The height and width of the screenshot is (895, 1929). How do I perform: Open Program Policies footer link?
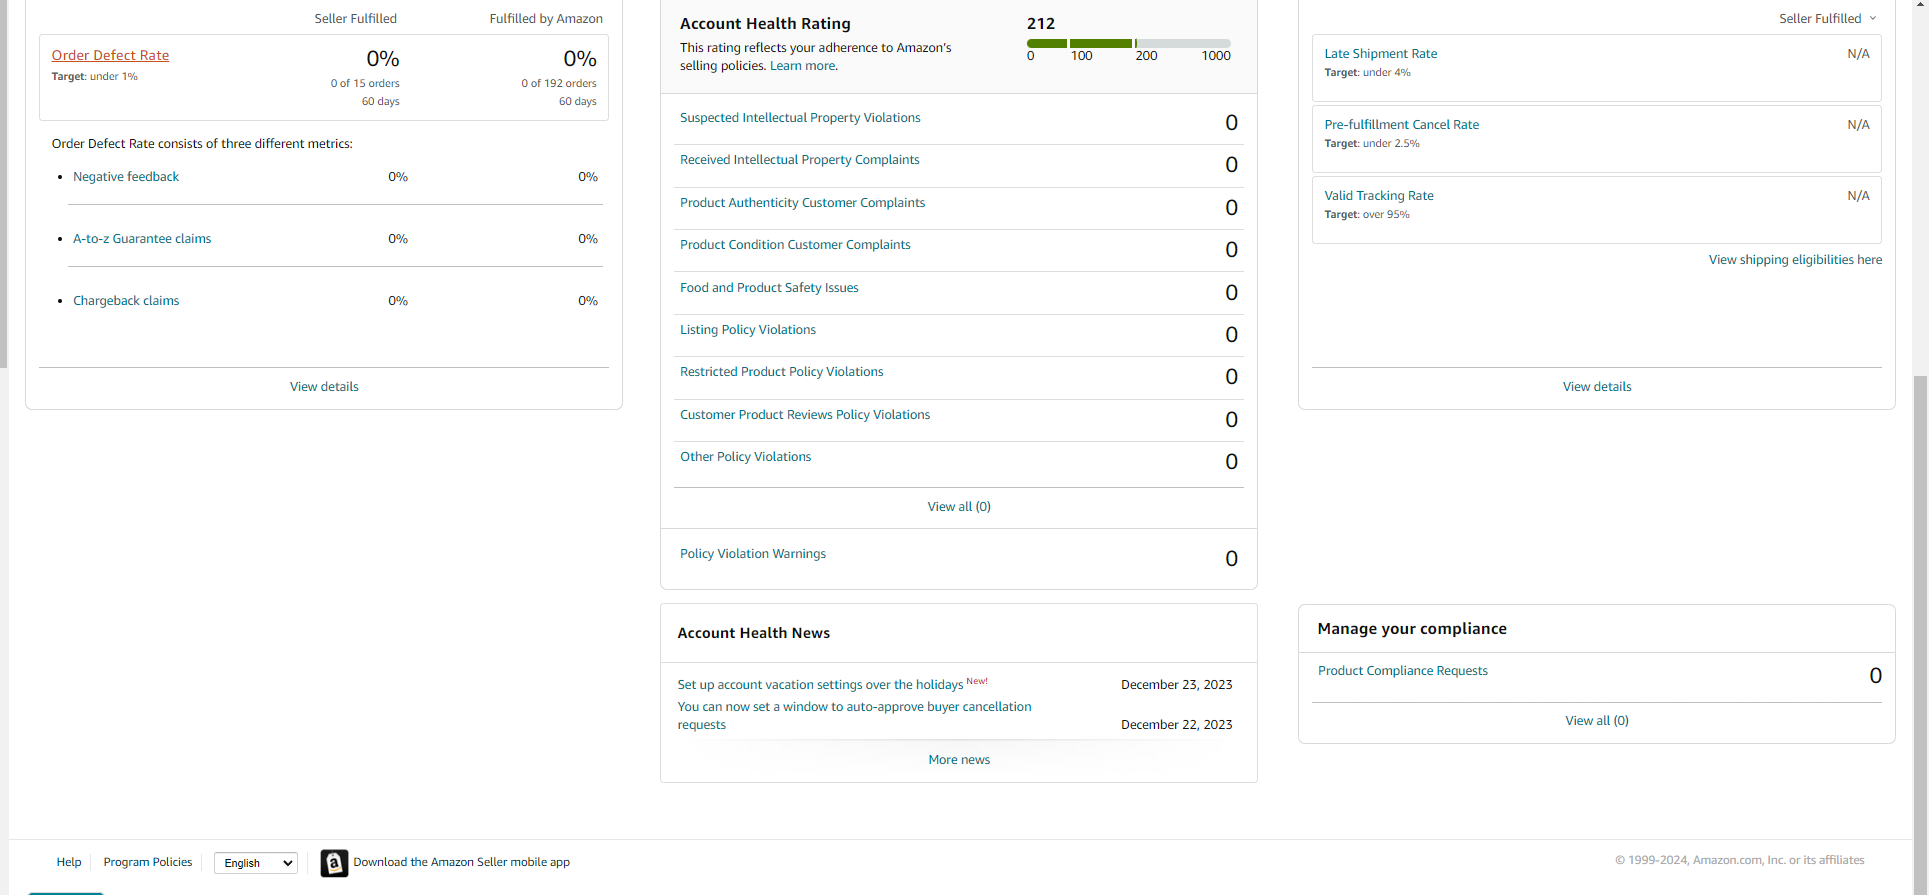click(x=148, y=862)
